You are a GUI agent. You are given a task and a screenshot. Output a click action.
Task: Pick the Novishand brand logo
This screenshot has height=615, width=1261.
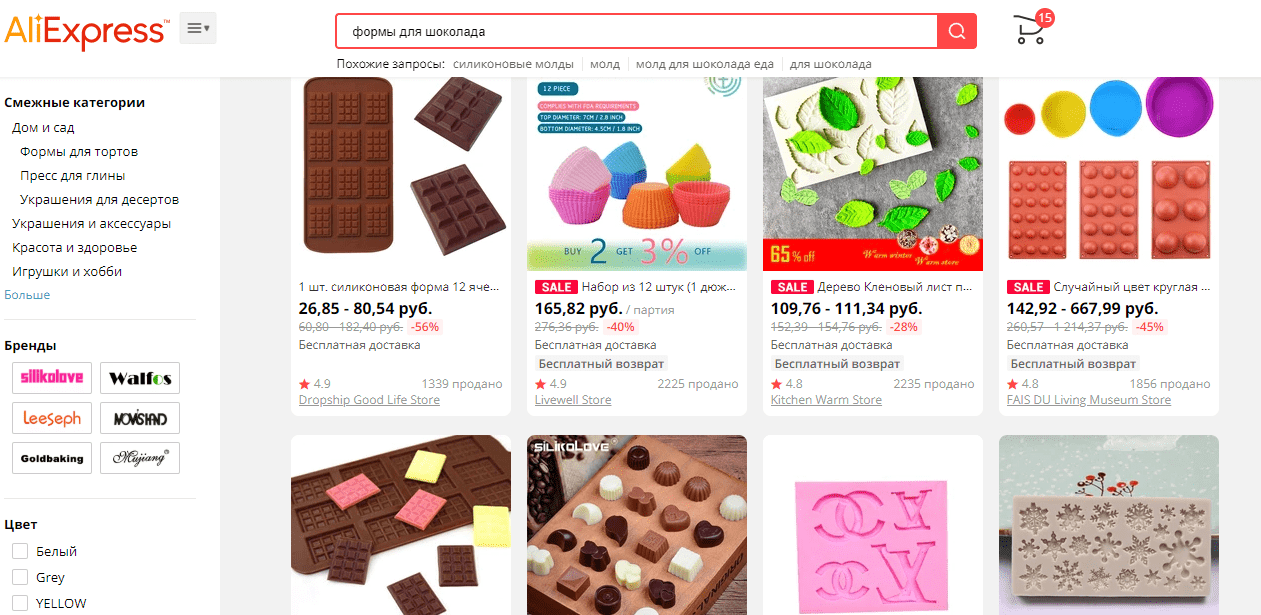tap(140, 418)
